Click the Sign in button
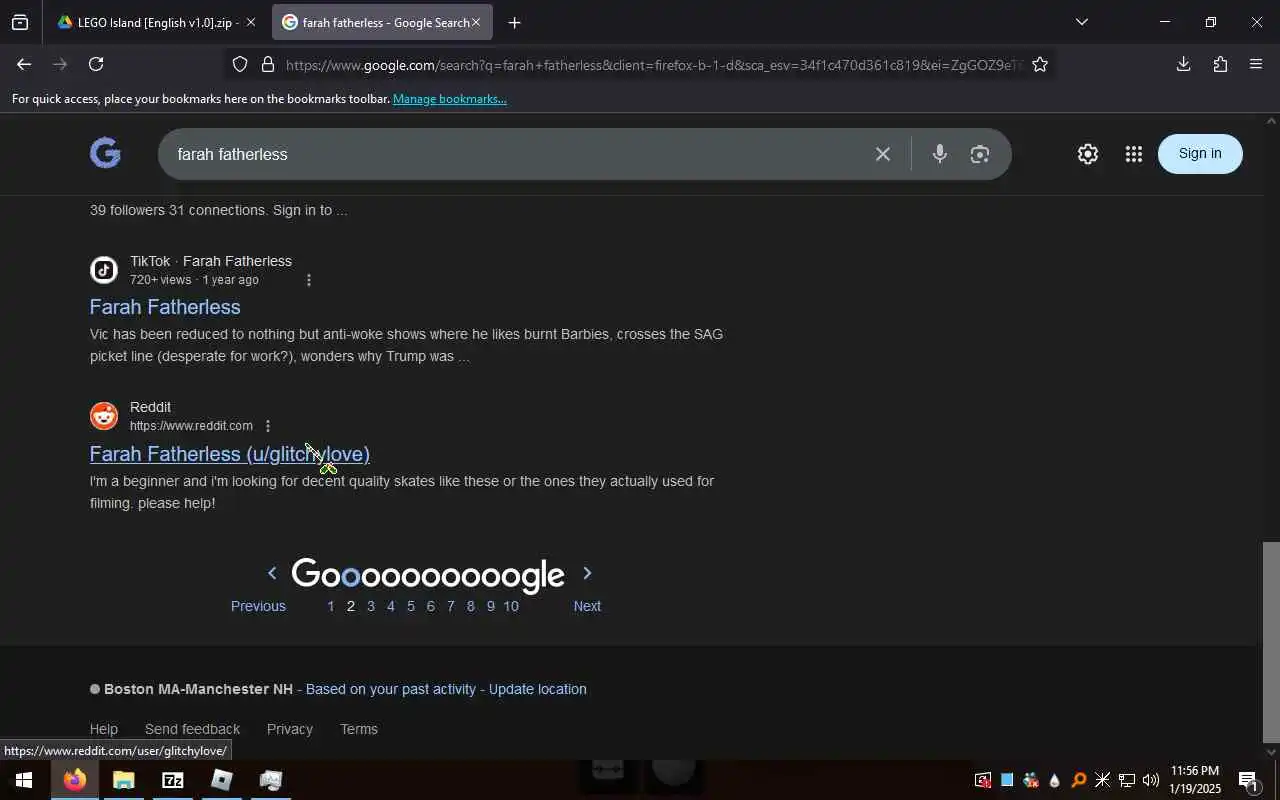Viewport: 1280px width, 800px height. pos(1200,153)
